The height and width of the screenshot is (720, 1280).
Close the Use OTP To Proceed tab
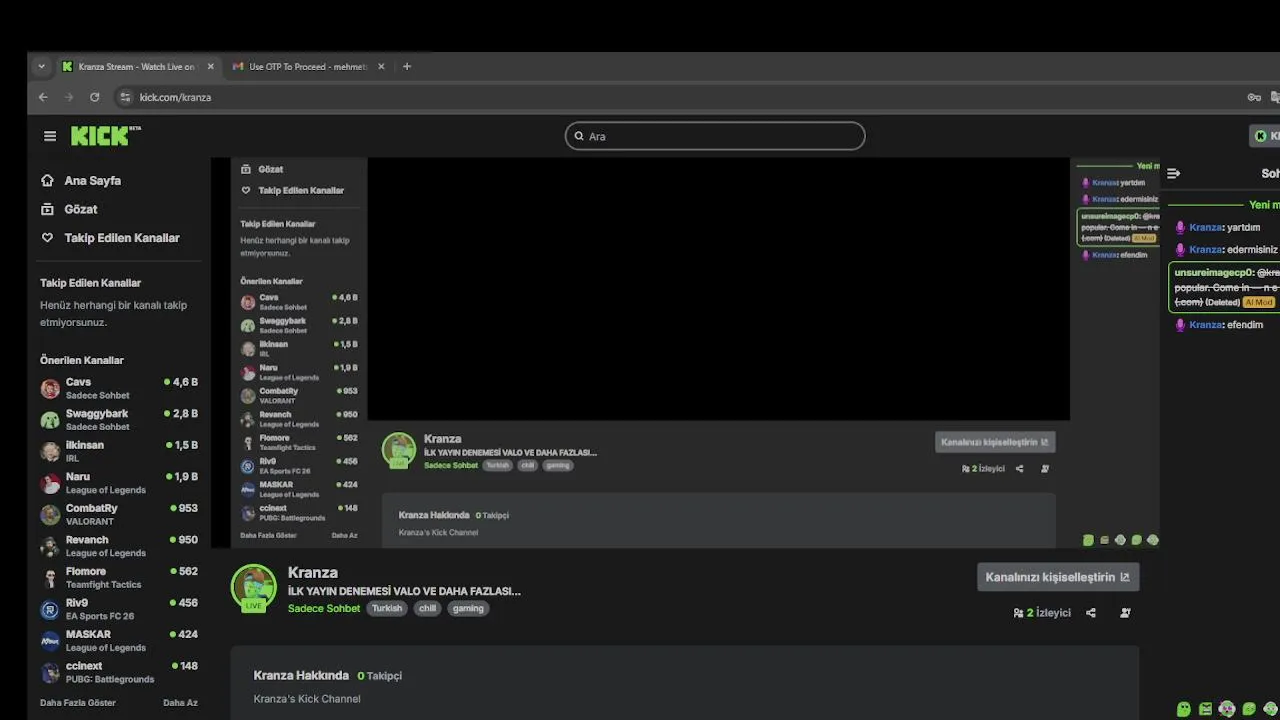381,67
